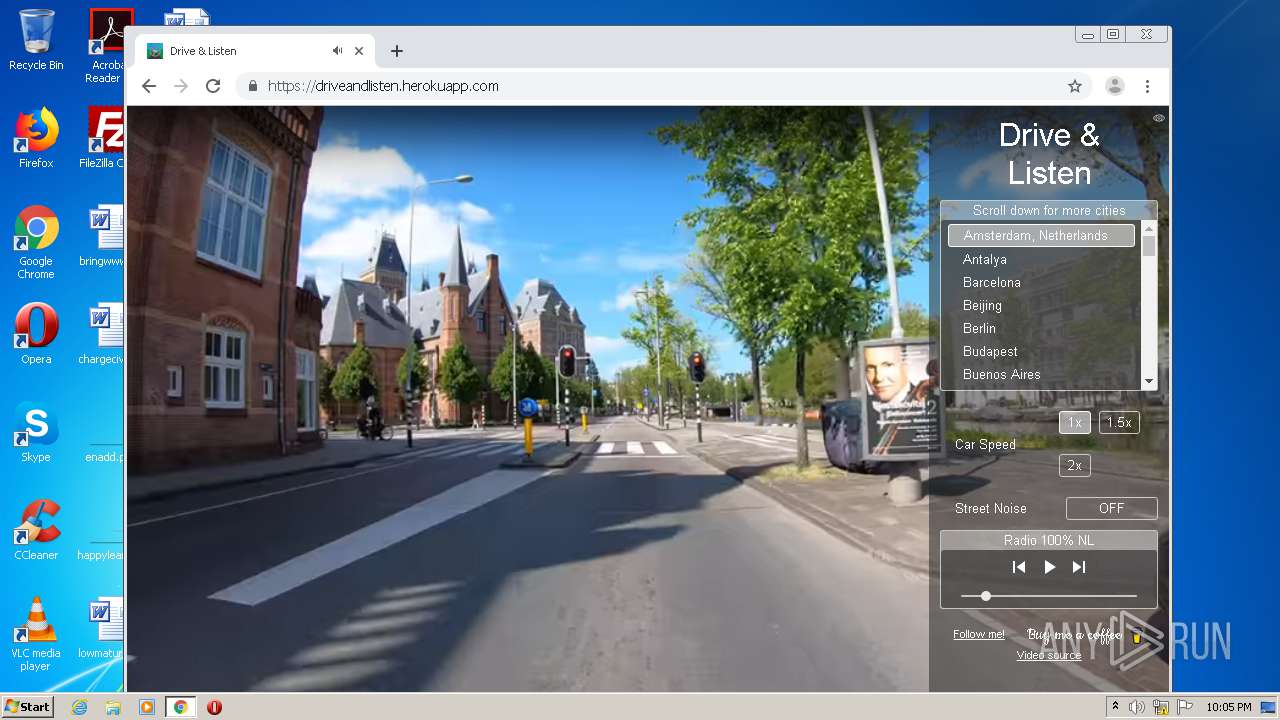Go forward in the browser
The image size is (1280, 720).
[181, 86]
